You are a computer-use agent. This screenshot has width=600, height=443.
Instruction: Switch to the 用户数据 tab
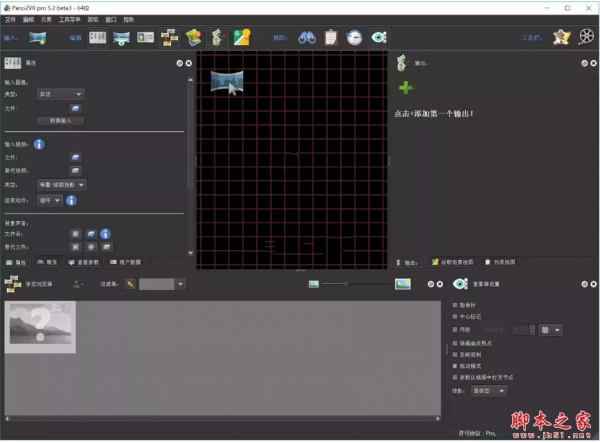click(x=125, y=262)
